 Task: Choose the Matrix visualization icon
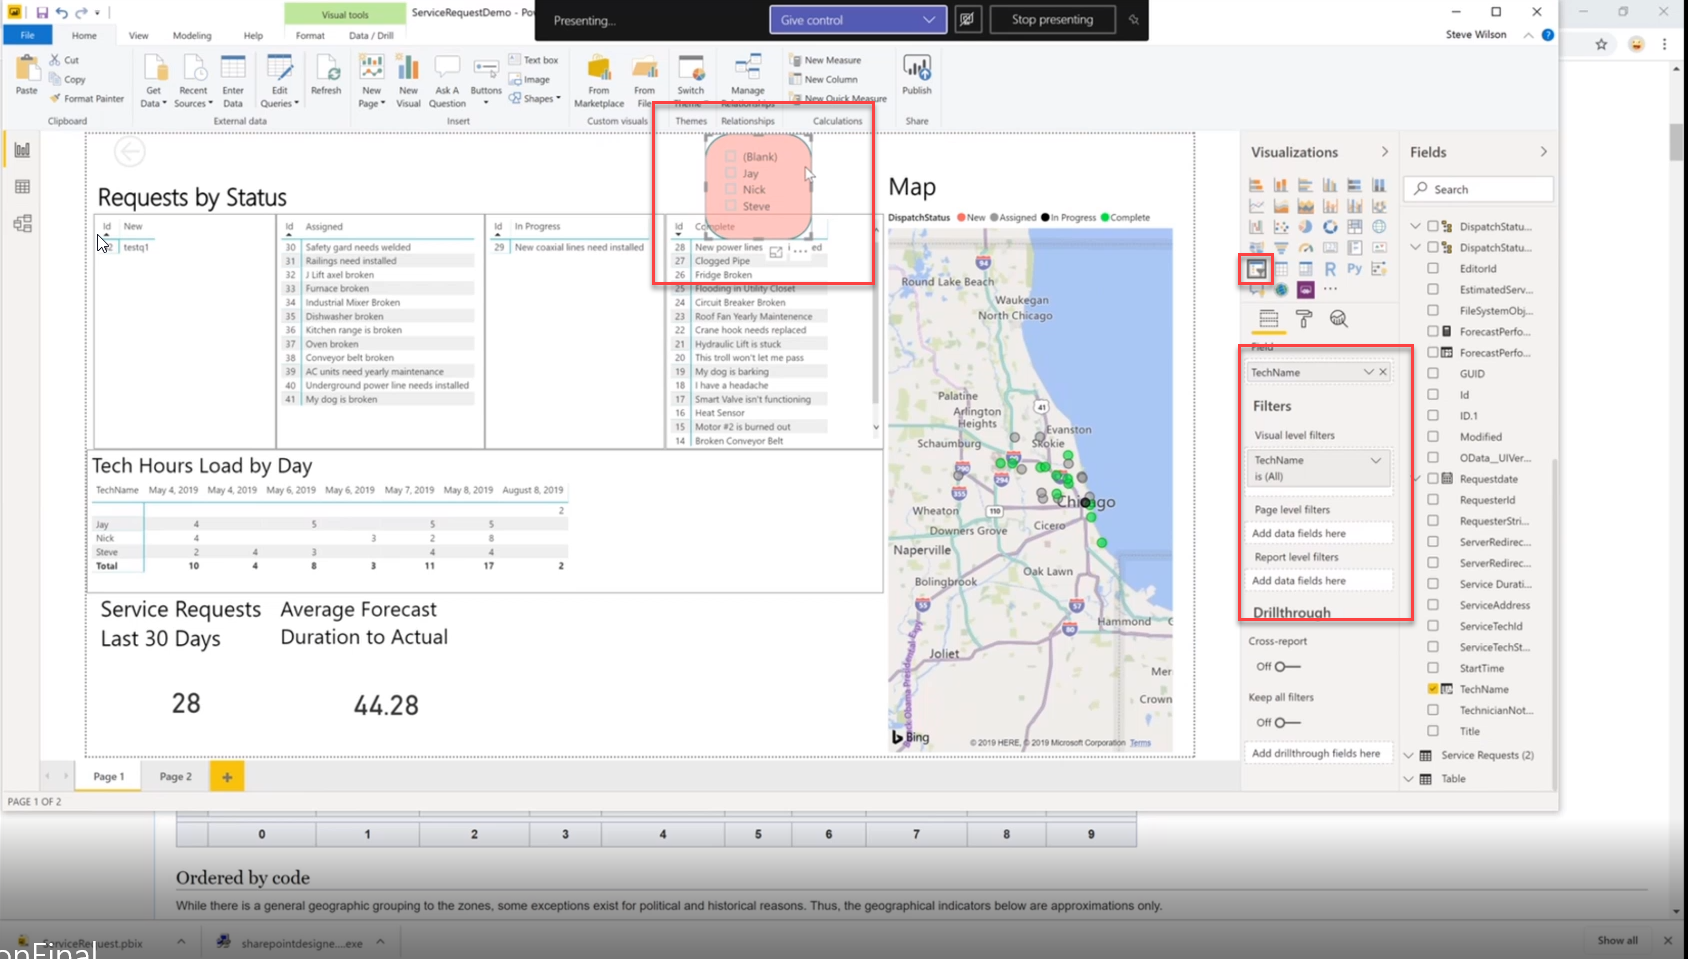[1305, 268]
